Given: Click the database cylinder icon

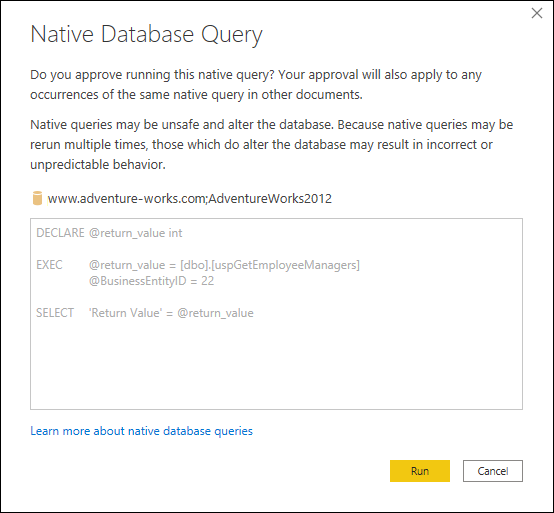Looking at the screenshot, I should (x=37, y=198).
